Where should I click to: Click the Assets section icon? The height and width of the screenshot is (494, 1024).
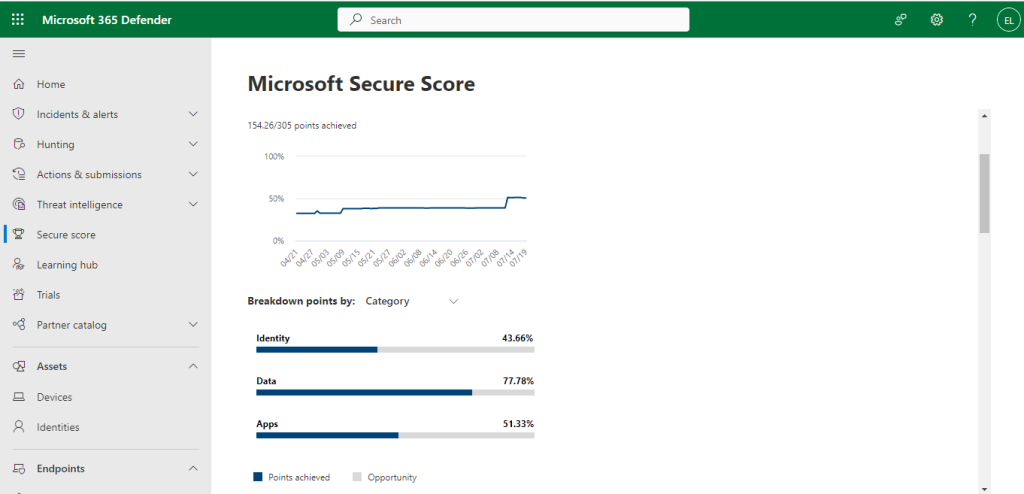pyautogui.click(x=19, y=367)
